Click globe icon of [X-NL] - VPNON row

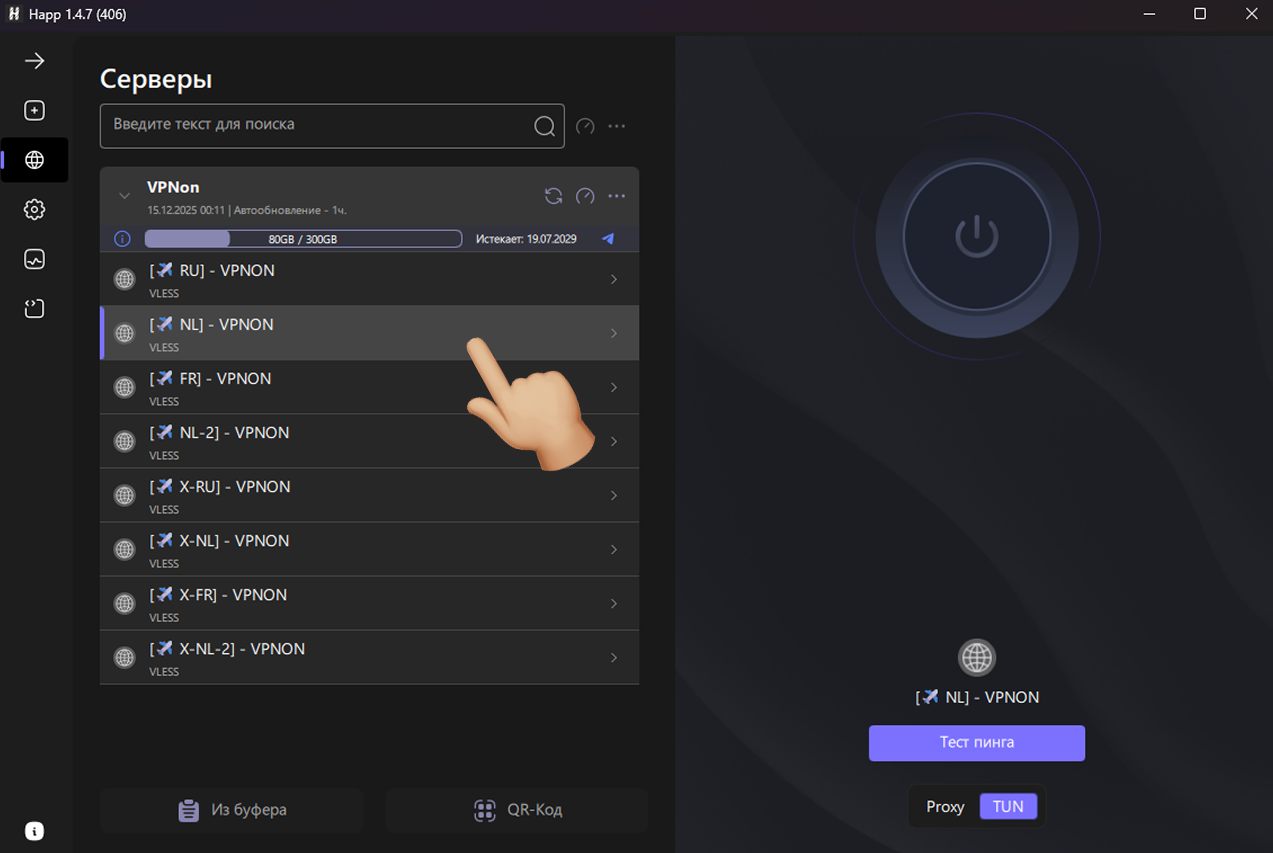click(x=125, y=549)
